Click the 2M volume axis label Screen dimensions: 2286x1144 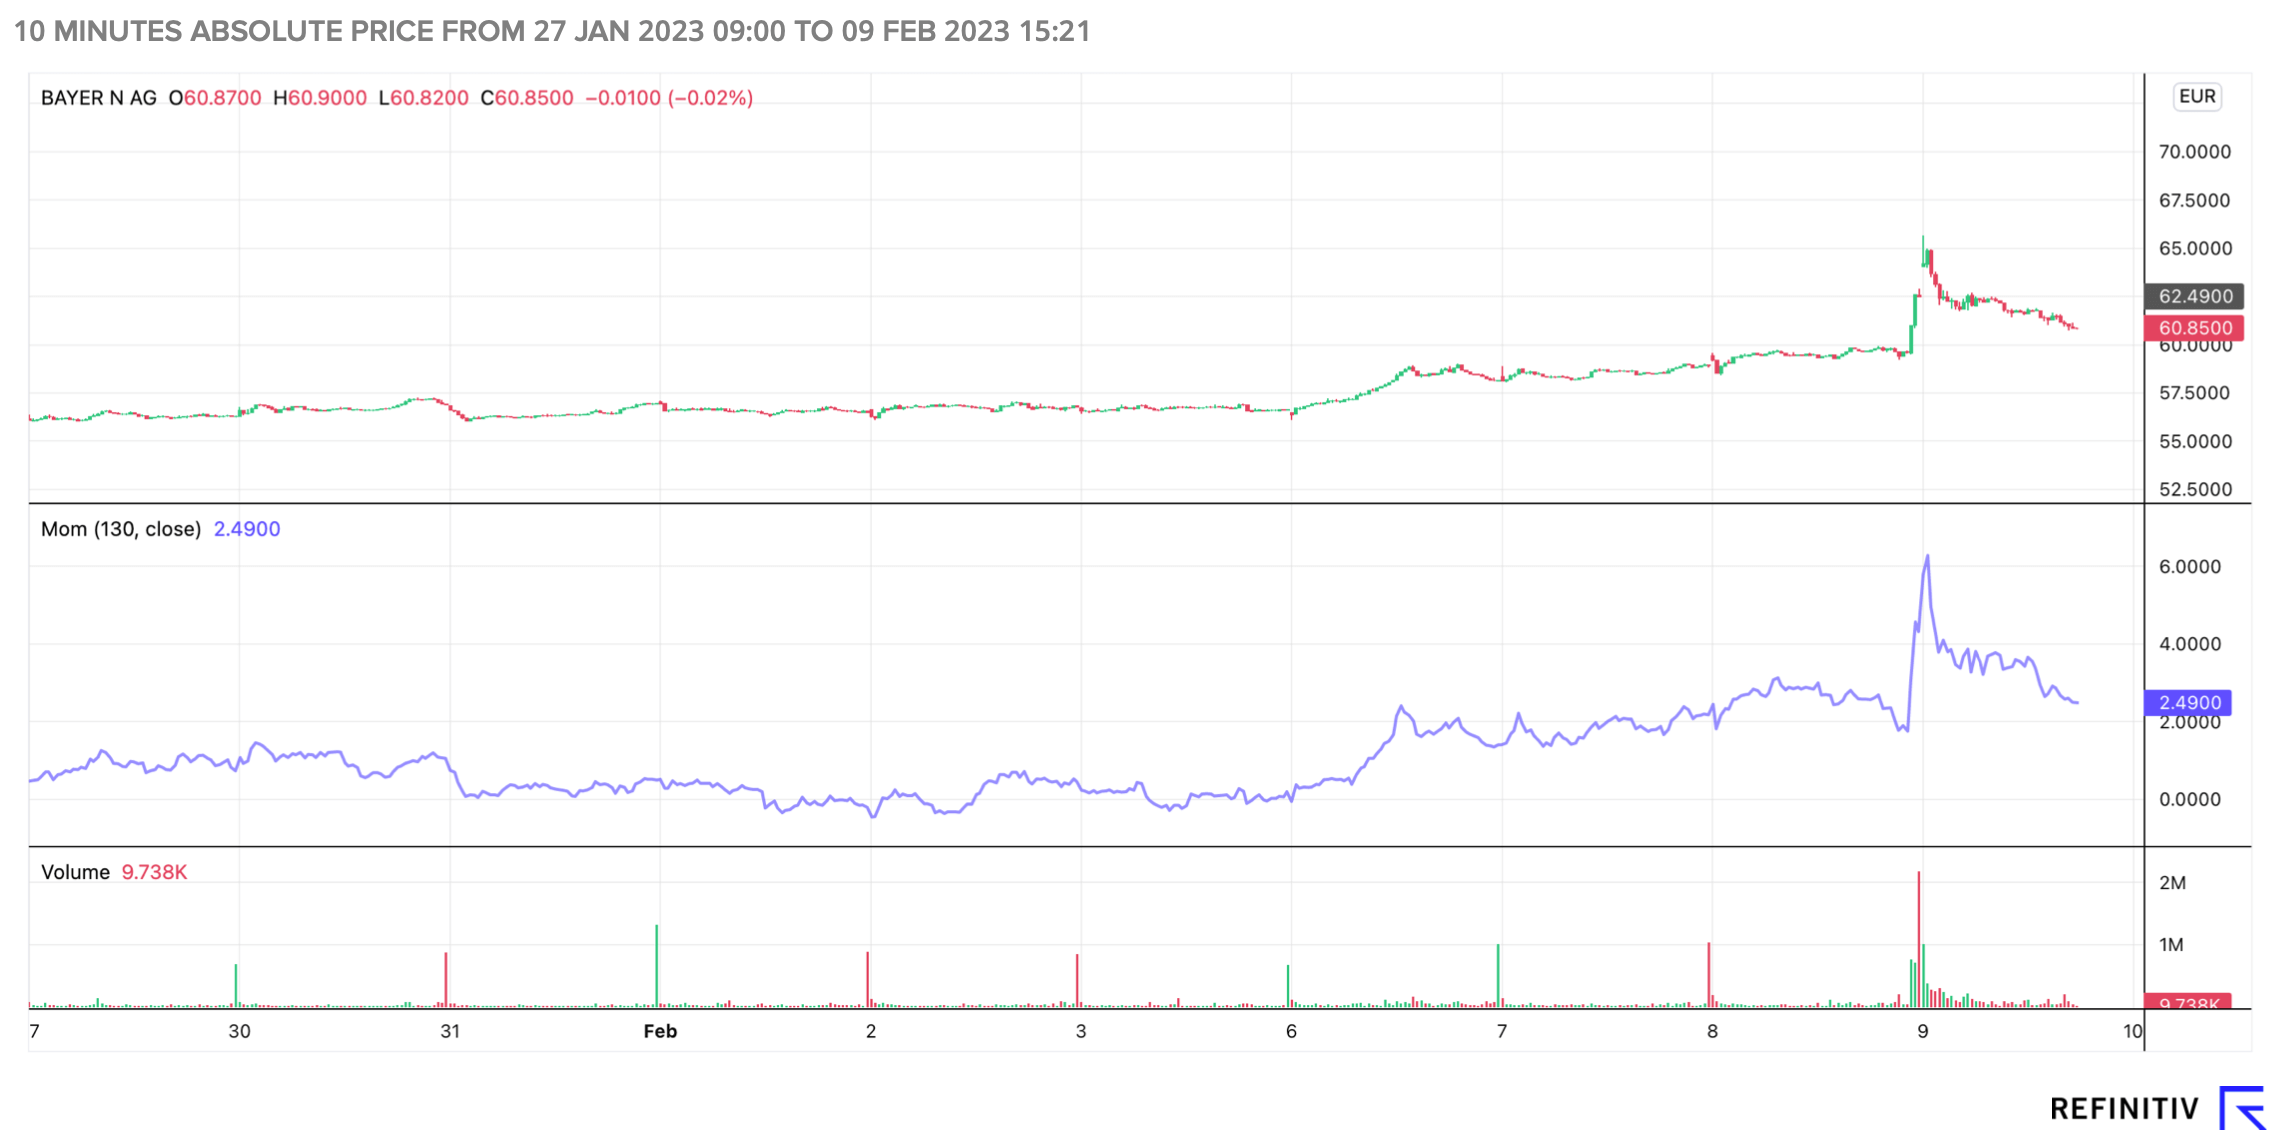coord(2172,883)
